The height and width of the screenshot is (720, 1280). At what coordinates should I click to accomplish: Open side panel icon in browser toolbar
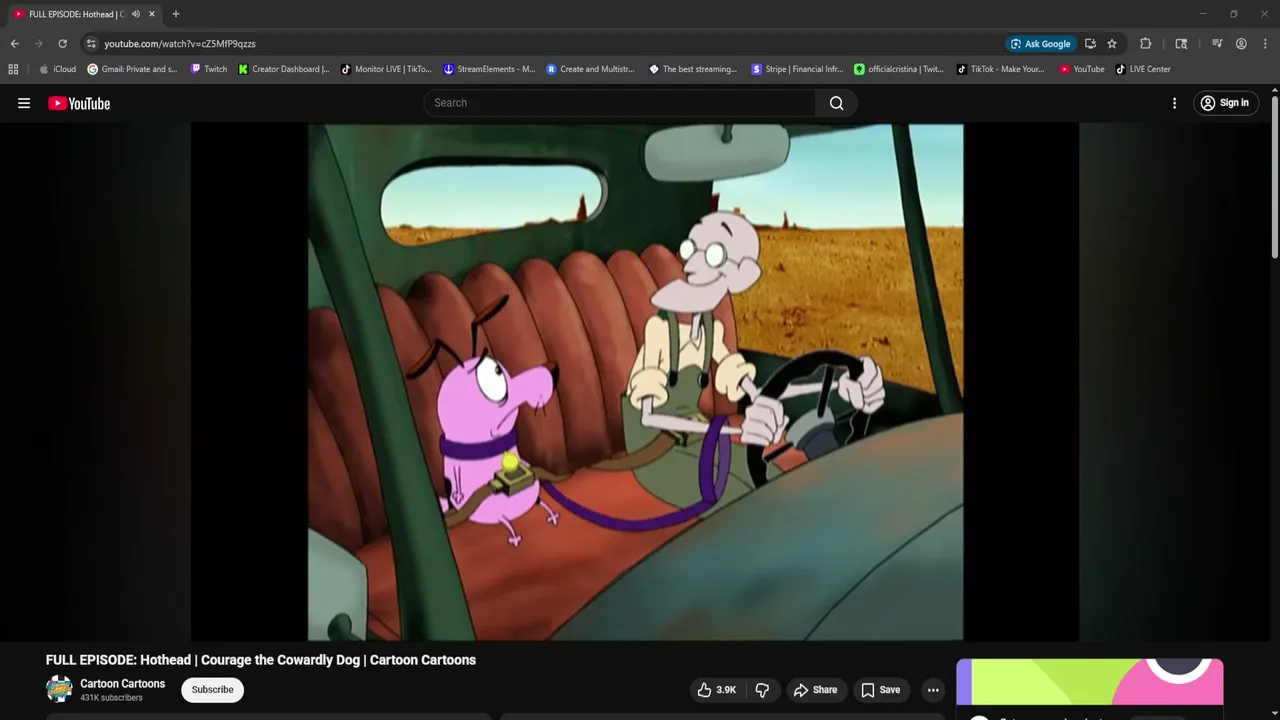(x=1181, y=44)
